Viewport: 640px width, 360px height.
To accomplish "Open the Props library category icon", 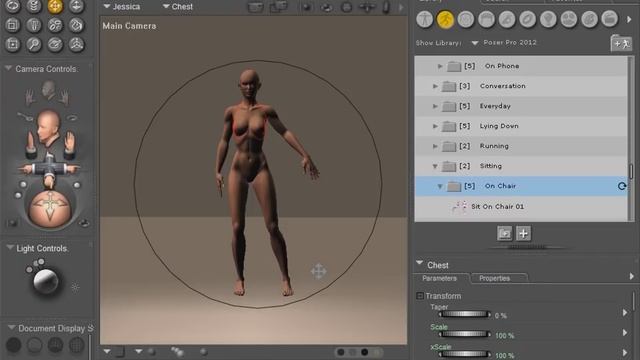I will [527, 19].
